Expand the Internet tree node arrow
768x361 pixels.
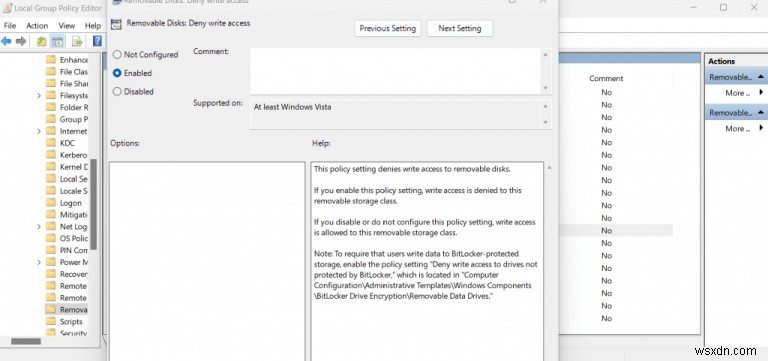tap(39, 131)
